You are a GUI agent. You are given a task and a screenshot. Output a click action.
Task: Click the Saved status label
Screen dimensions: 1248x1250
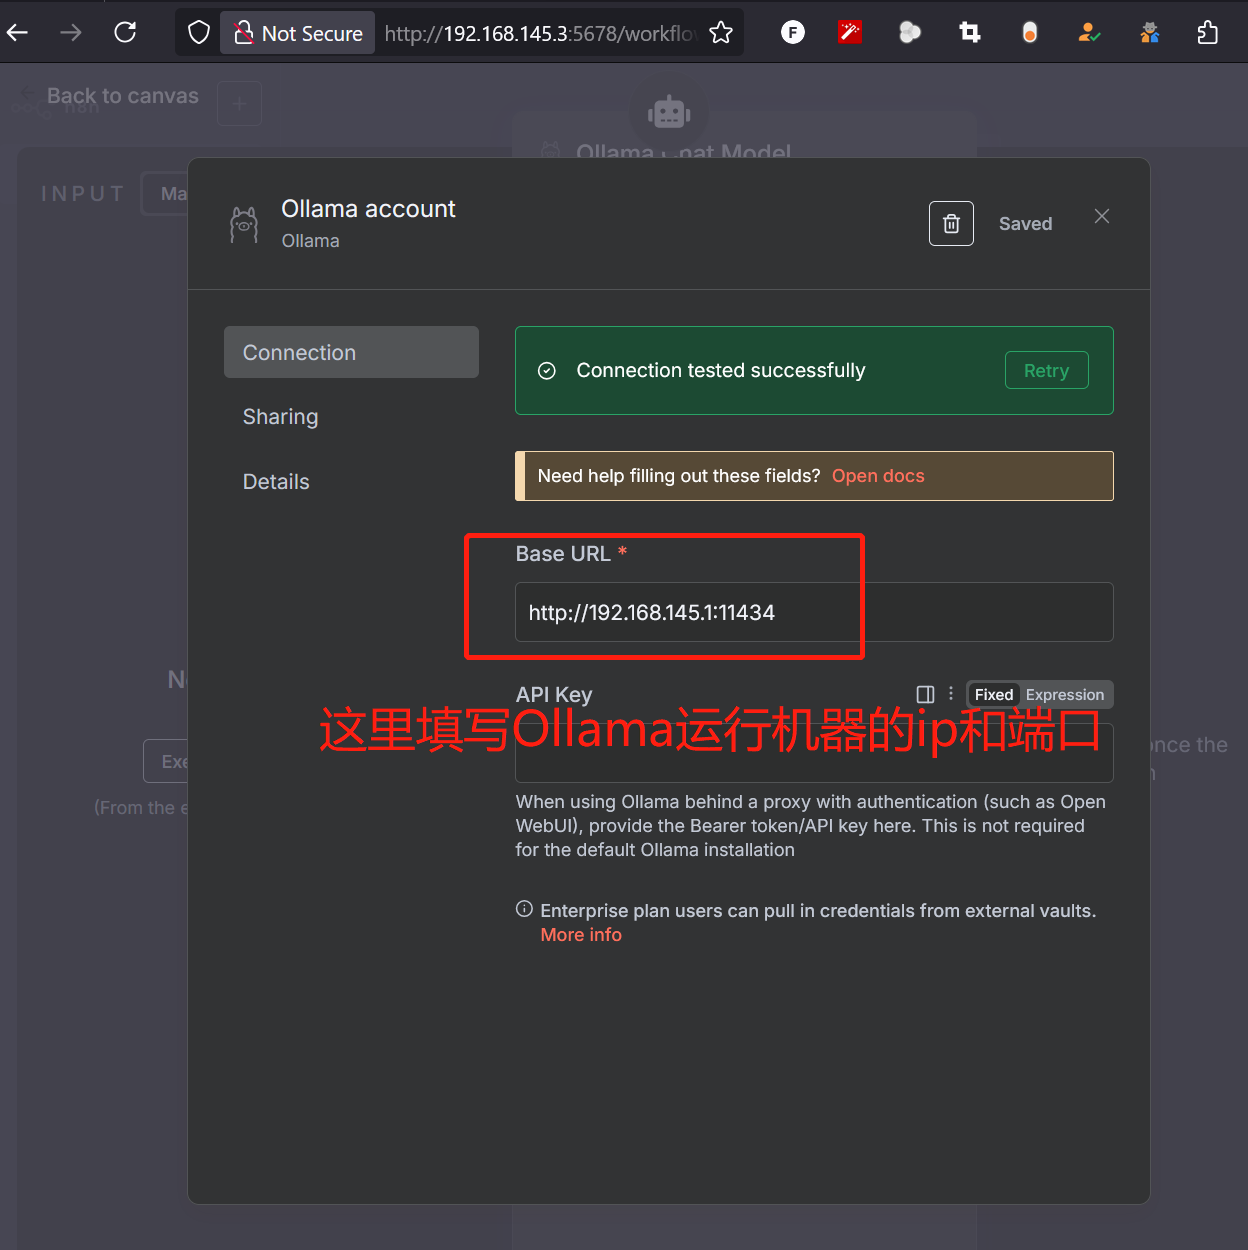[1025, 223]
